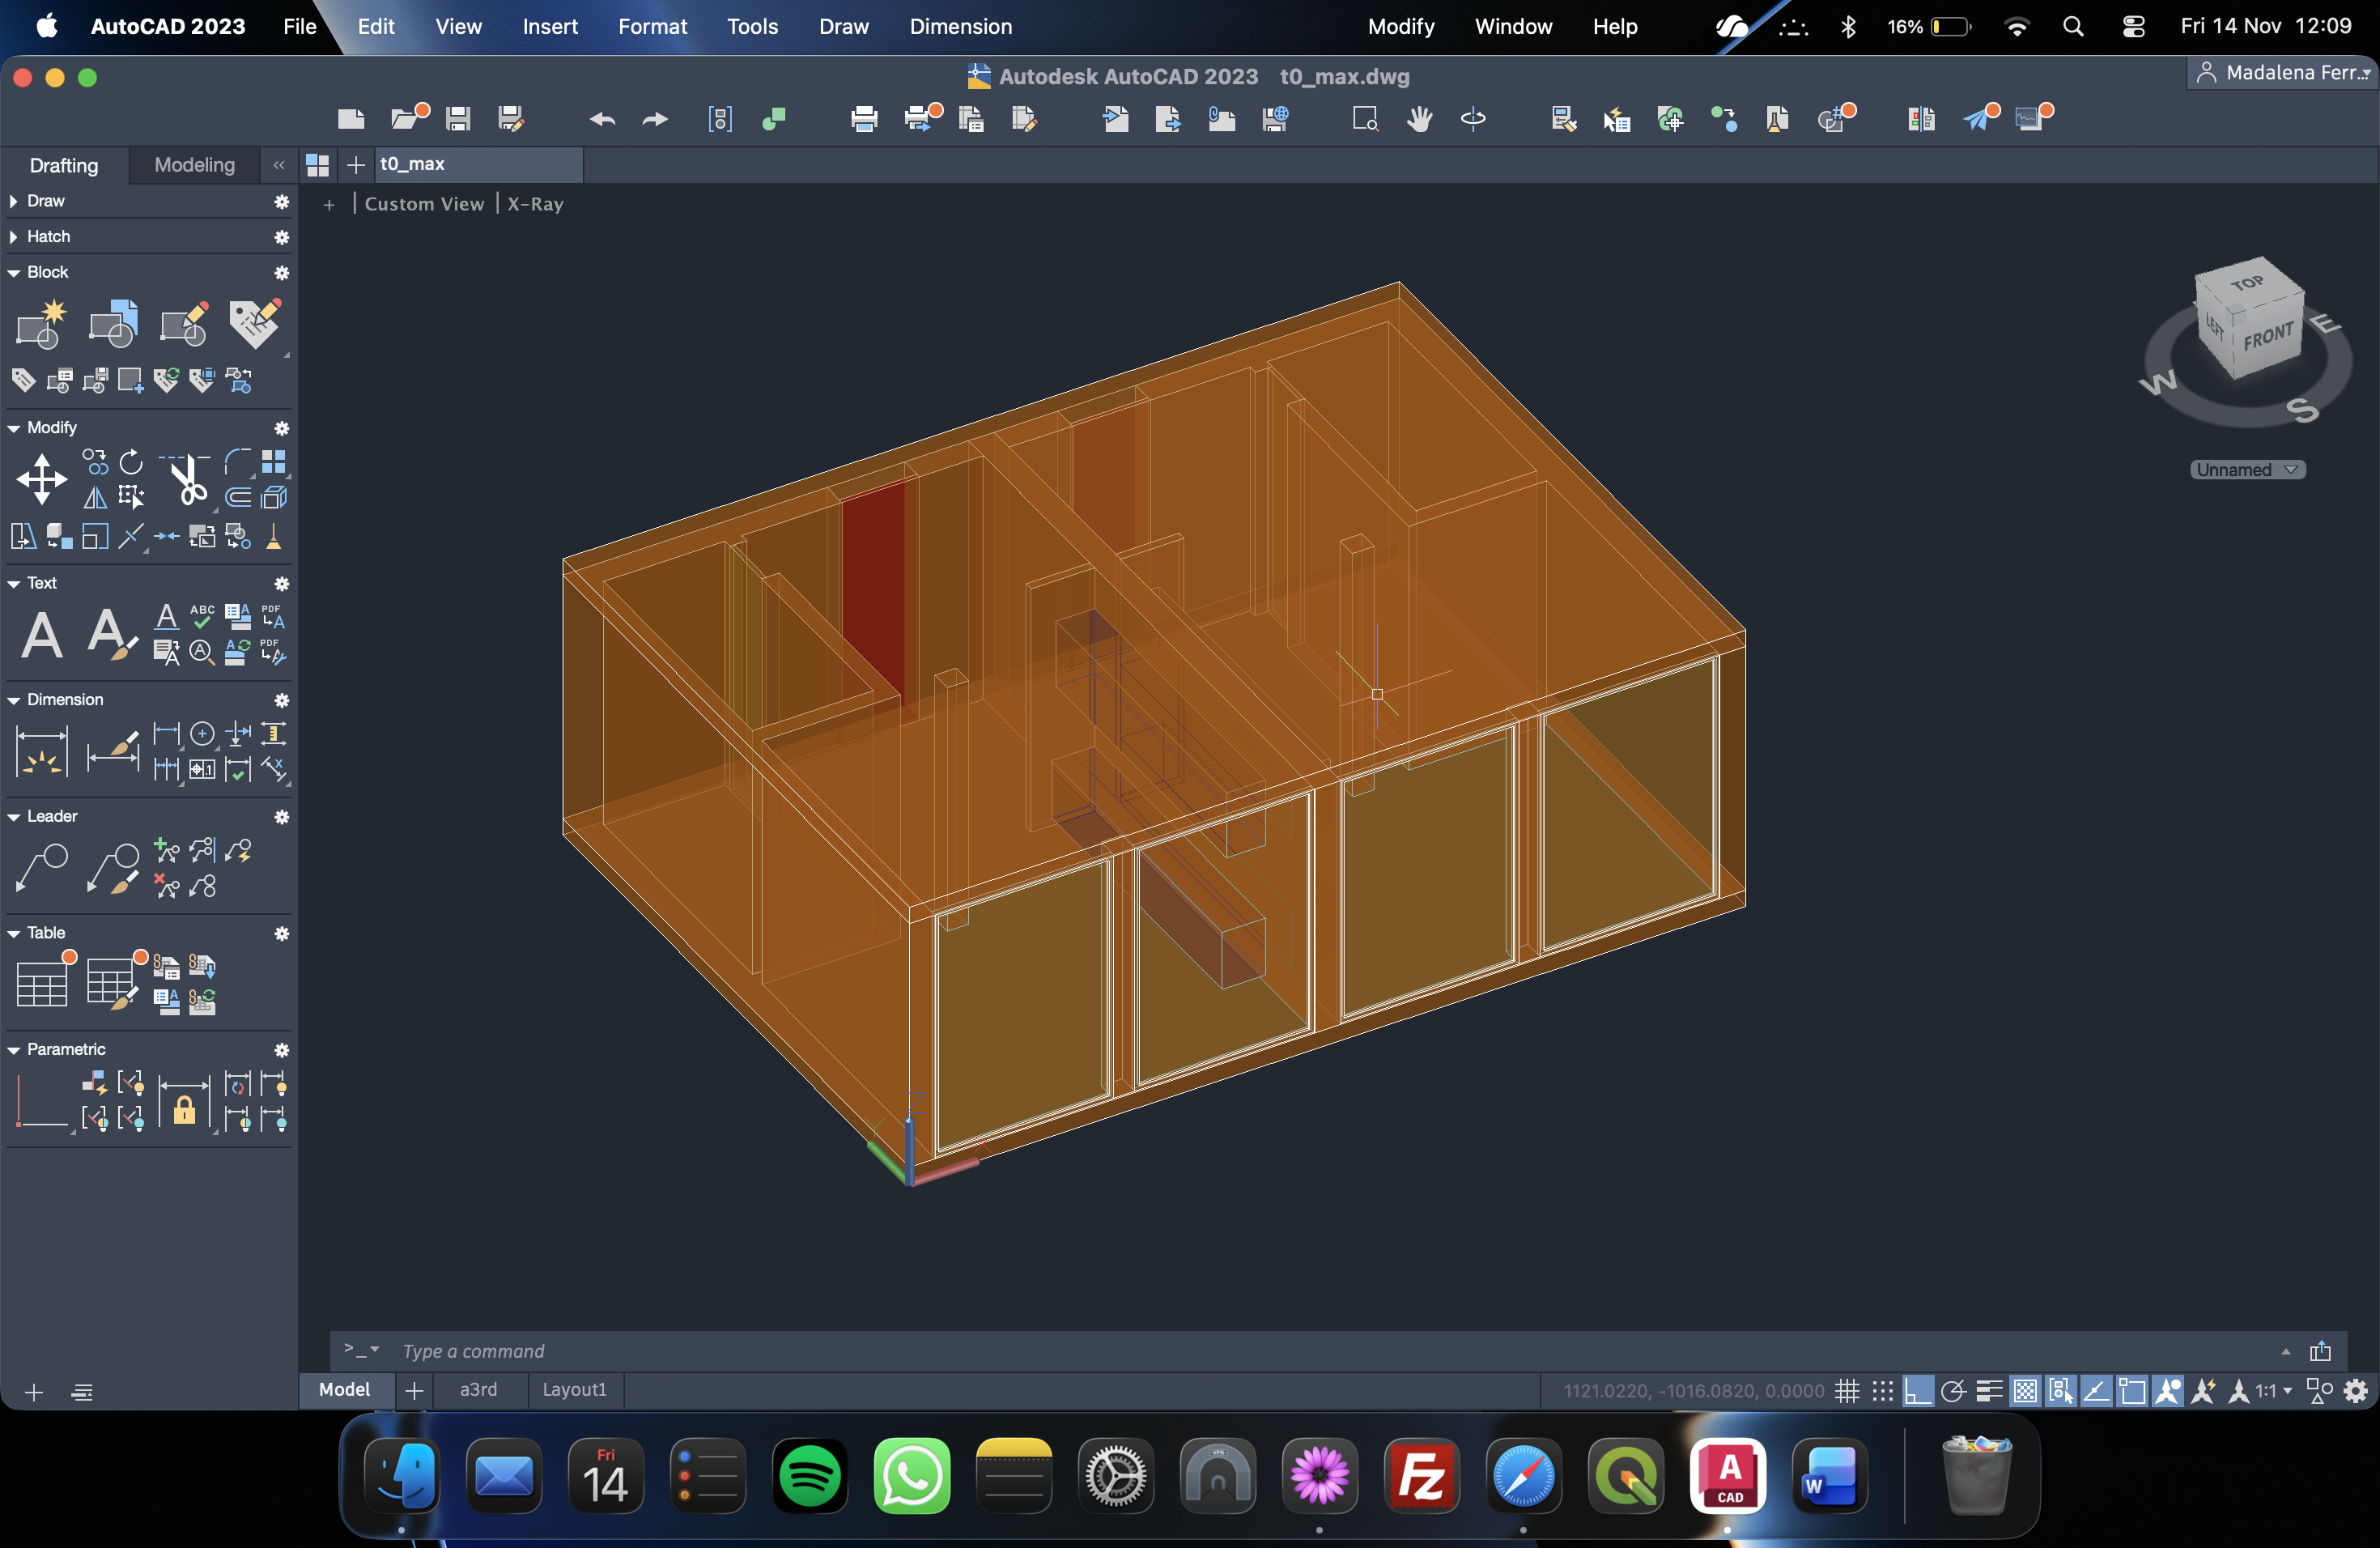The height and width of the screenshot is (1548, 2380).
Task: Toggle grid display in status bar
Action: click(x=1847, y=1391)
